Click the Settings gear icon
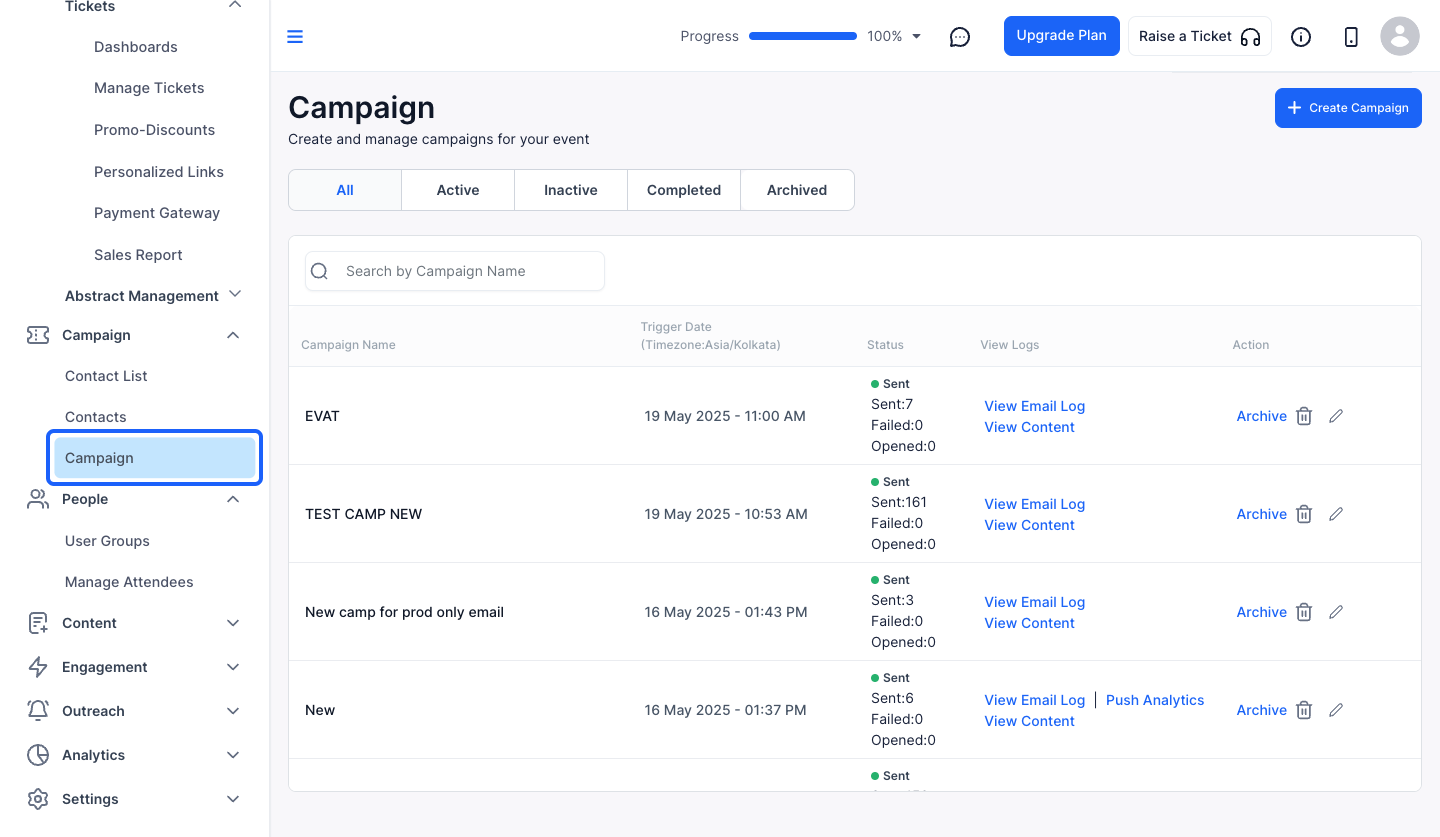 [x=38, y=799]
